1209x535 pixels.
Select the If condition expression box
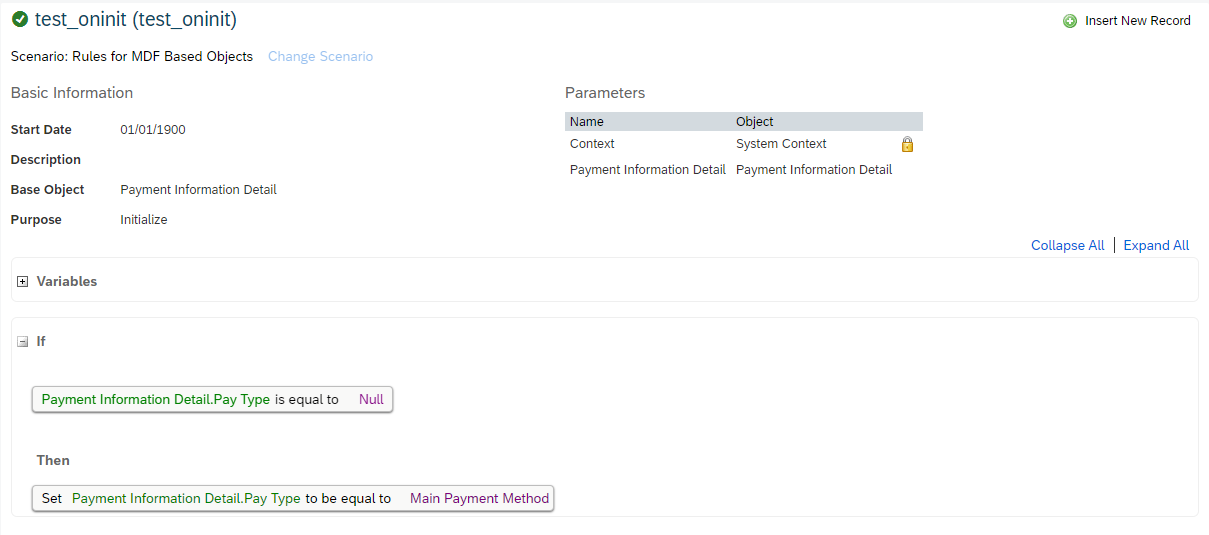click(x=212, y=400)
